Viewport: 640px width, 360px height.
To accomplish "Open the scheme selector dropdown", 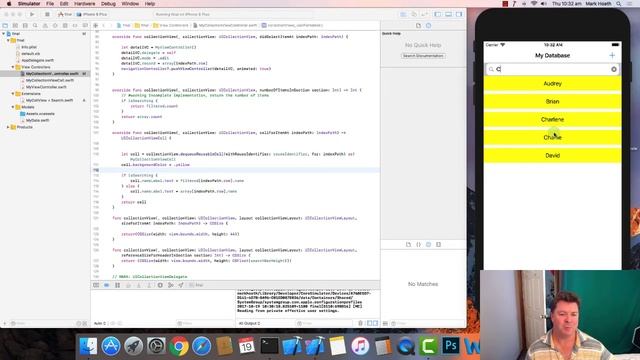I will (65, 14).
